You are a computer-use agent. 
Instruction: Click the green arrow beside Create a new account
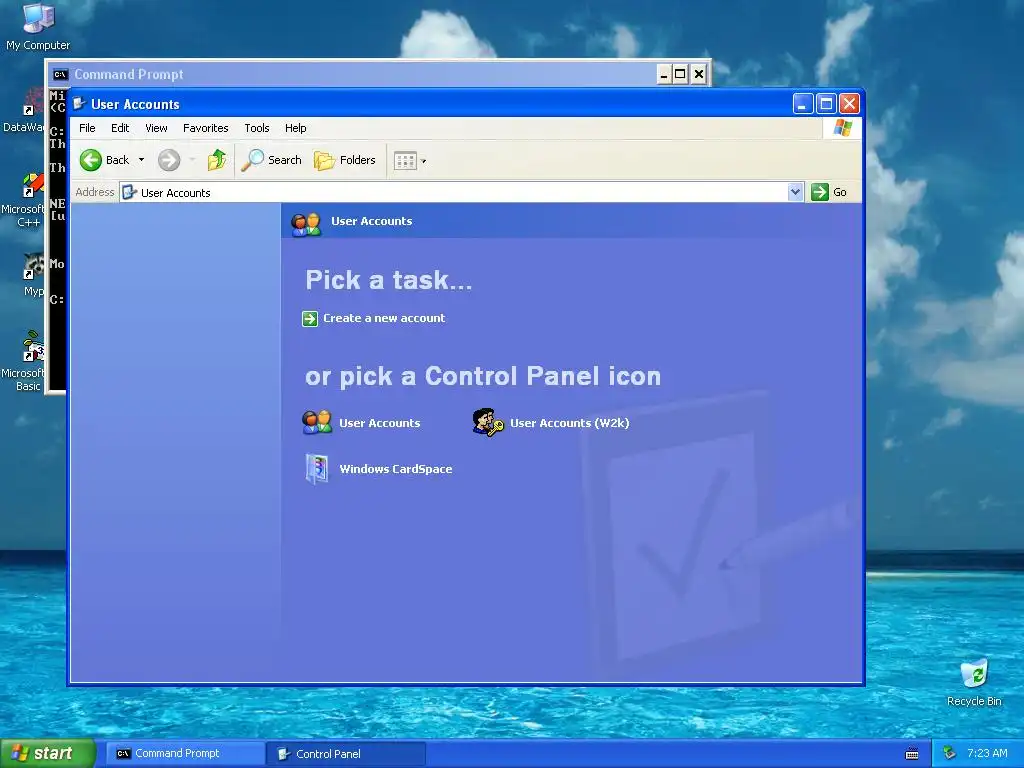pos(310,319)
